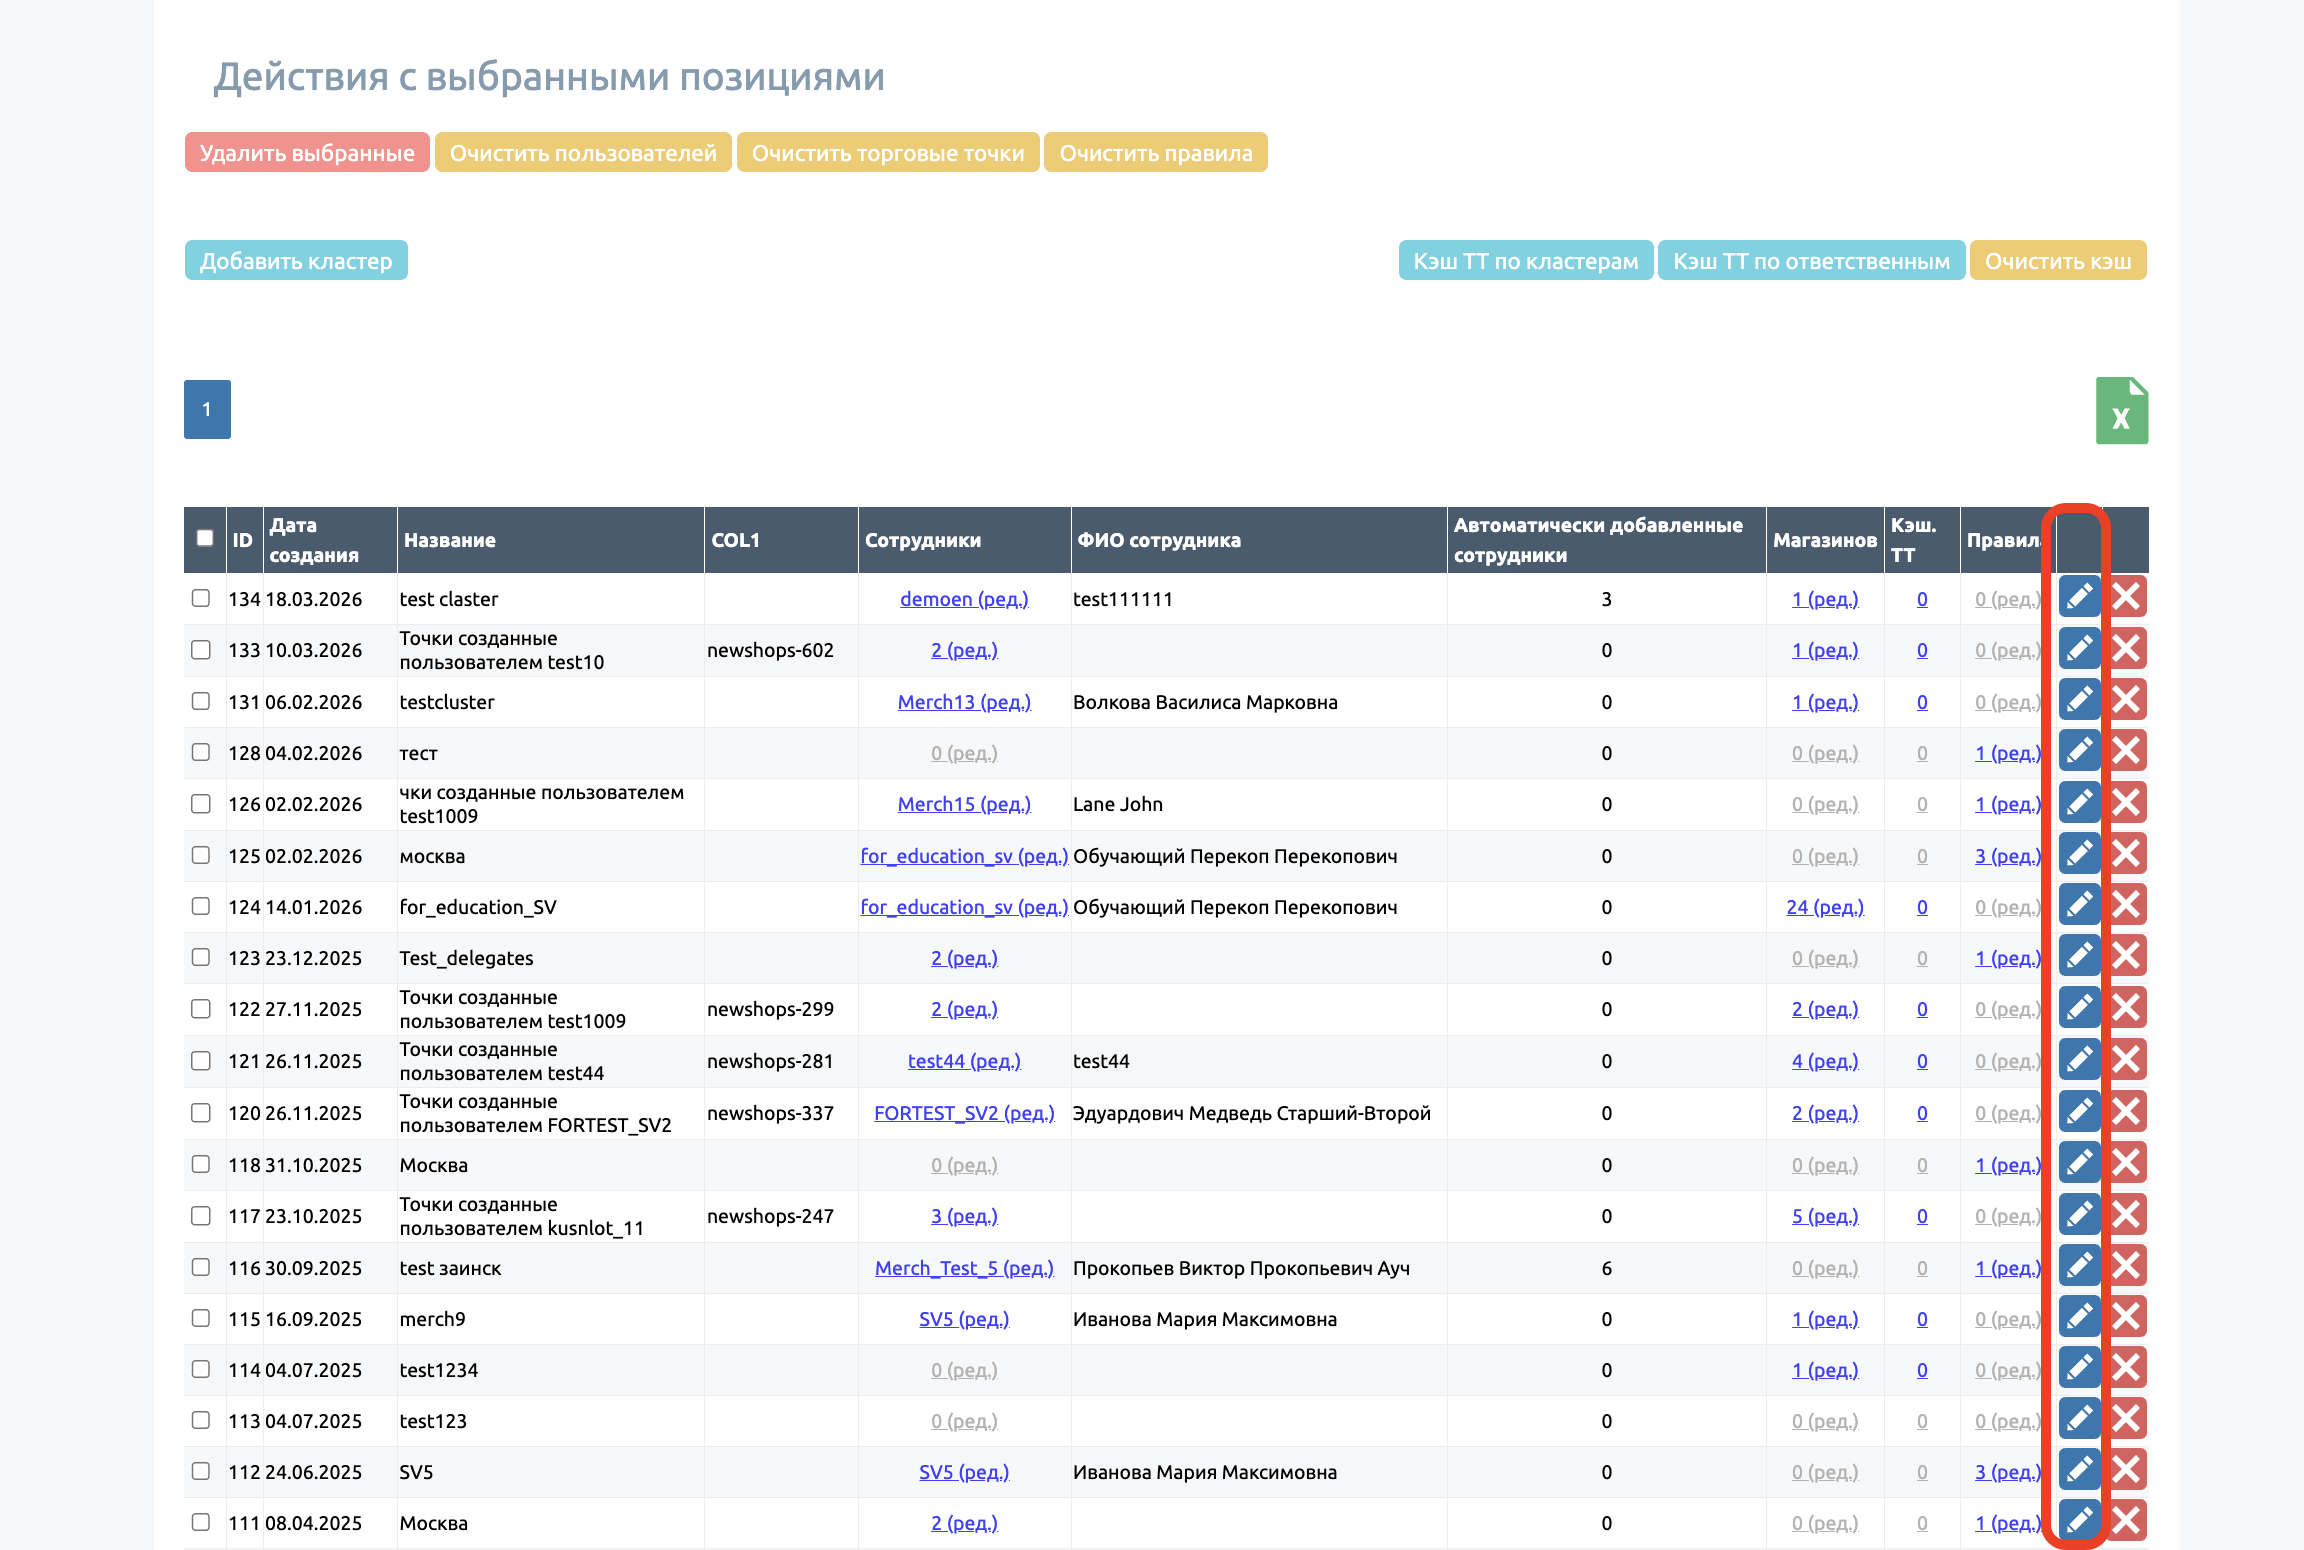2304x1550 pixels.
Task: Check the checkbox for cluster ID 134
Action: coord(201,598)
